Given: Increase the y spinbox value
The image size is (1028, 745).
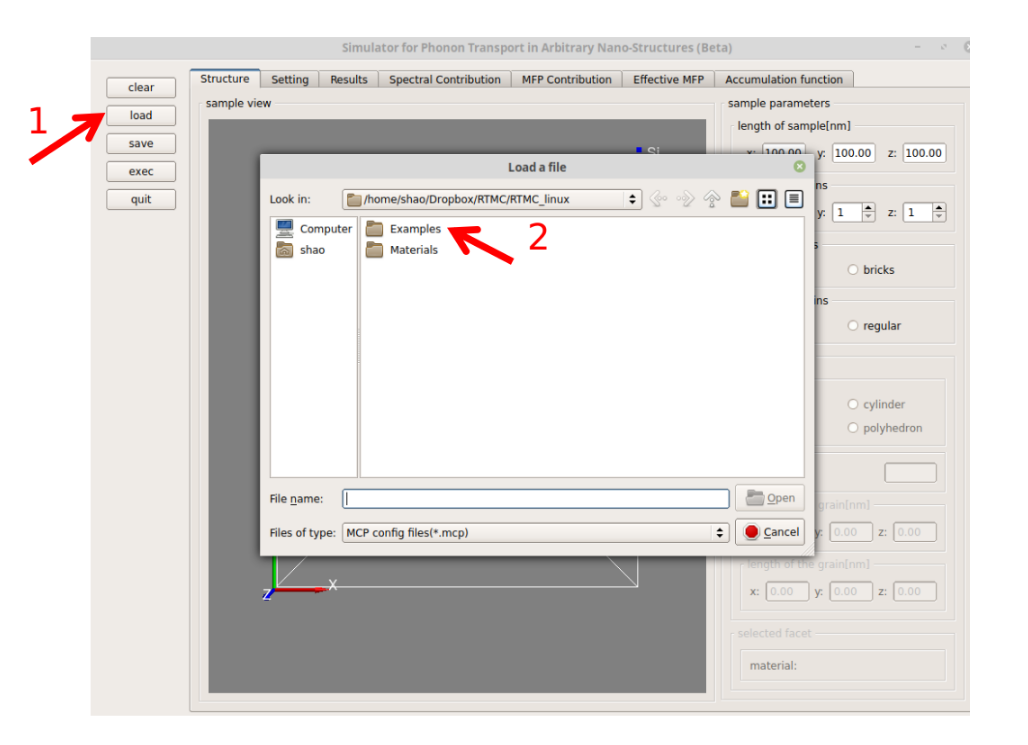Looking at the screenshot, I should (869, 208).
